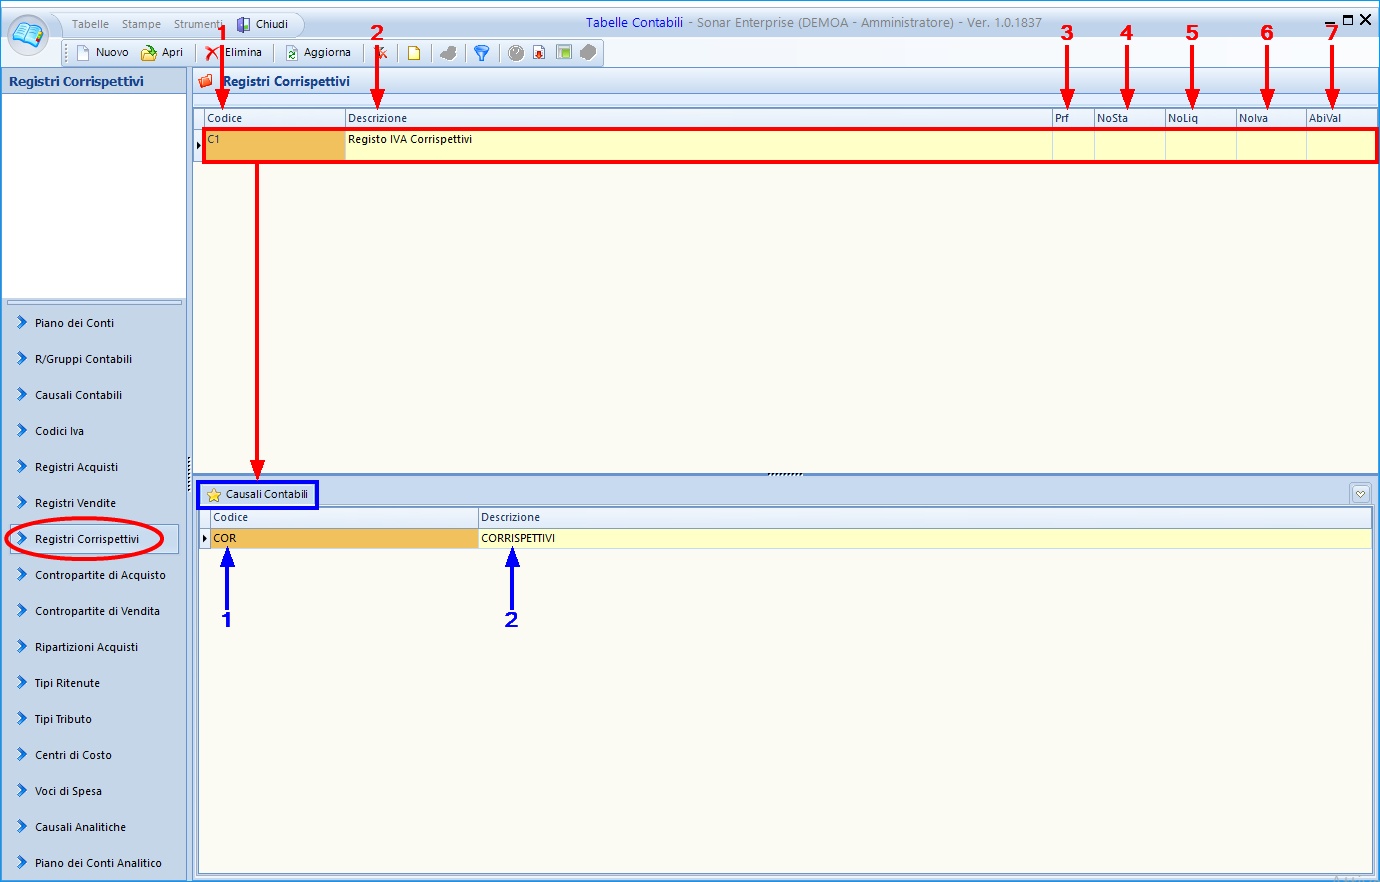Open the Stampe menu
The height and width of the screenshot is (882, 1380).
(141, 24)
